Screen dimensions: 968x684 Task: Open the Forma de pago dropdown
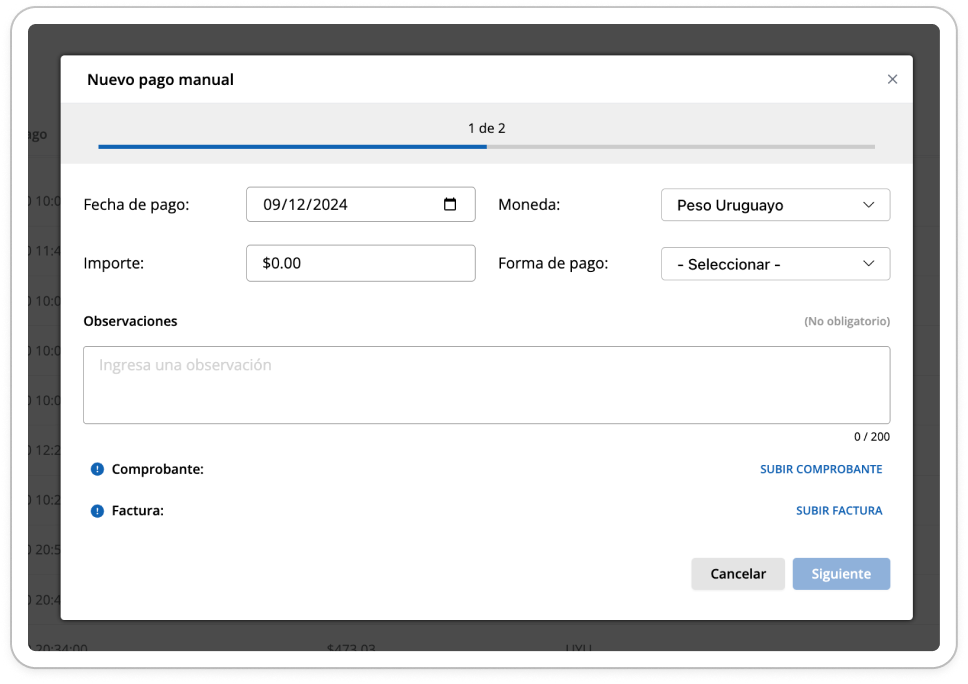775,264
